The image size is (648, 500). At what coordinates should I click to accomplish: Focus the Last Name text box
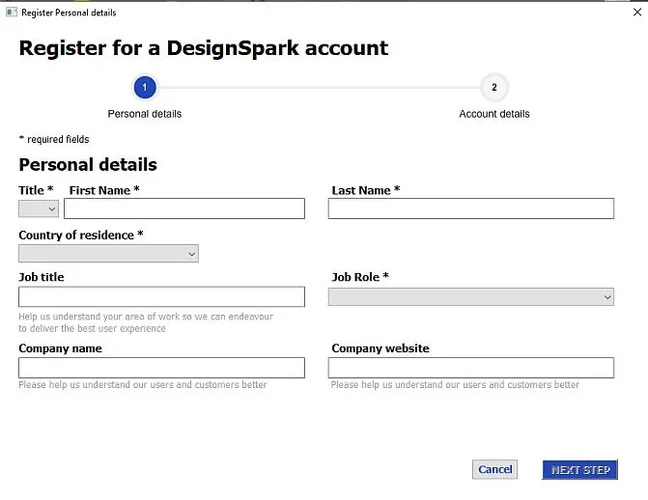click(x=470, y=208)
